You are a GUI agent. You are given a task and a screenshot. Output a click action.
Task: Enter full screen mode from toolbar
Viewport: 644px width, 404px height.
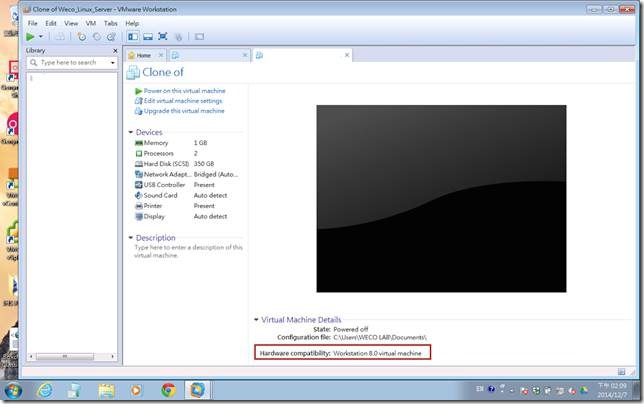(163, 37)
